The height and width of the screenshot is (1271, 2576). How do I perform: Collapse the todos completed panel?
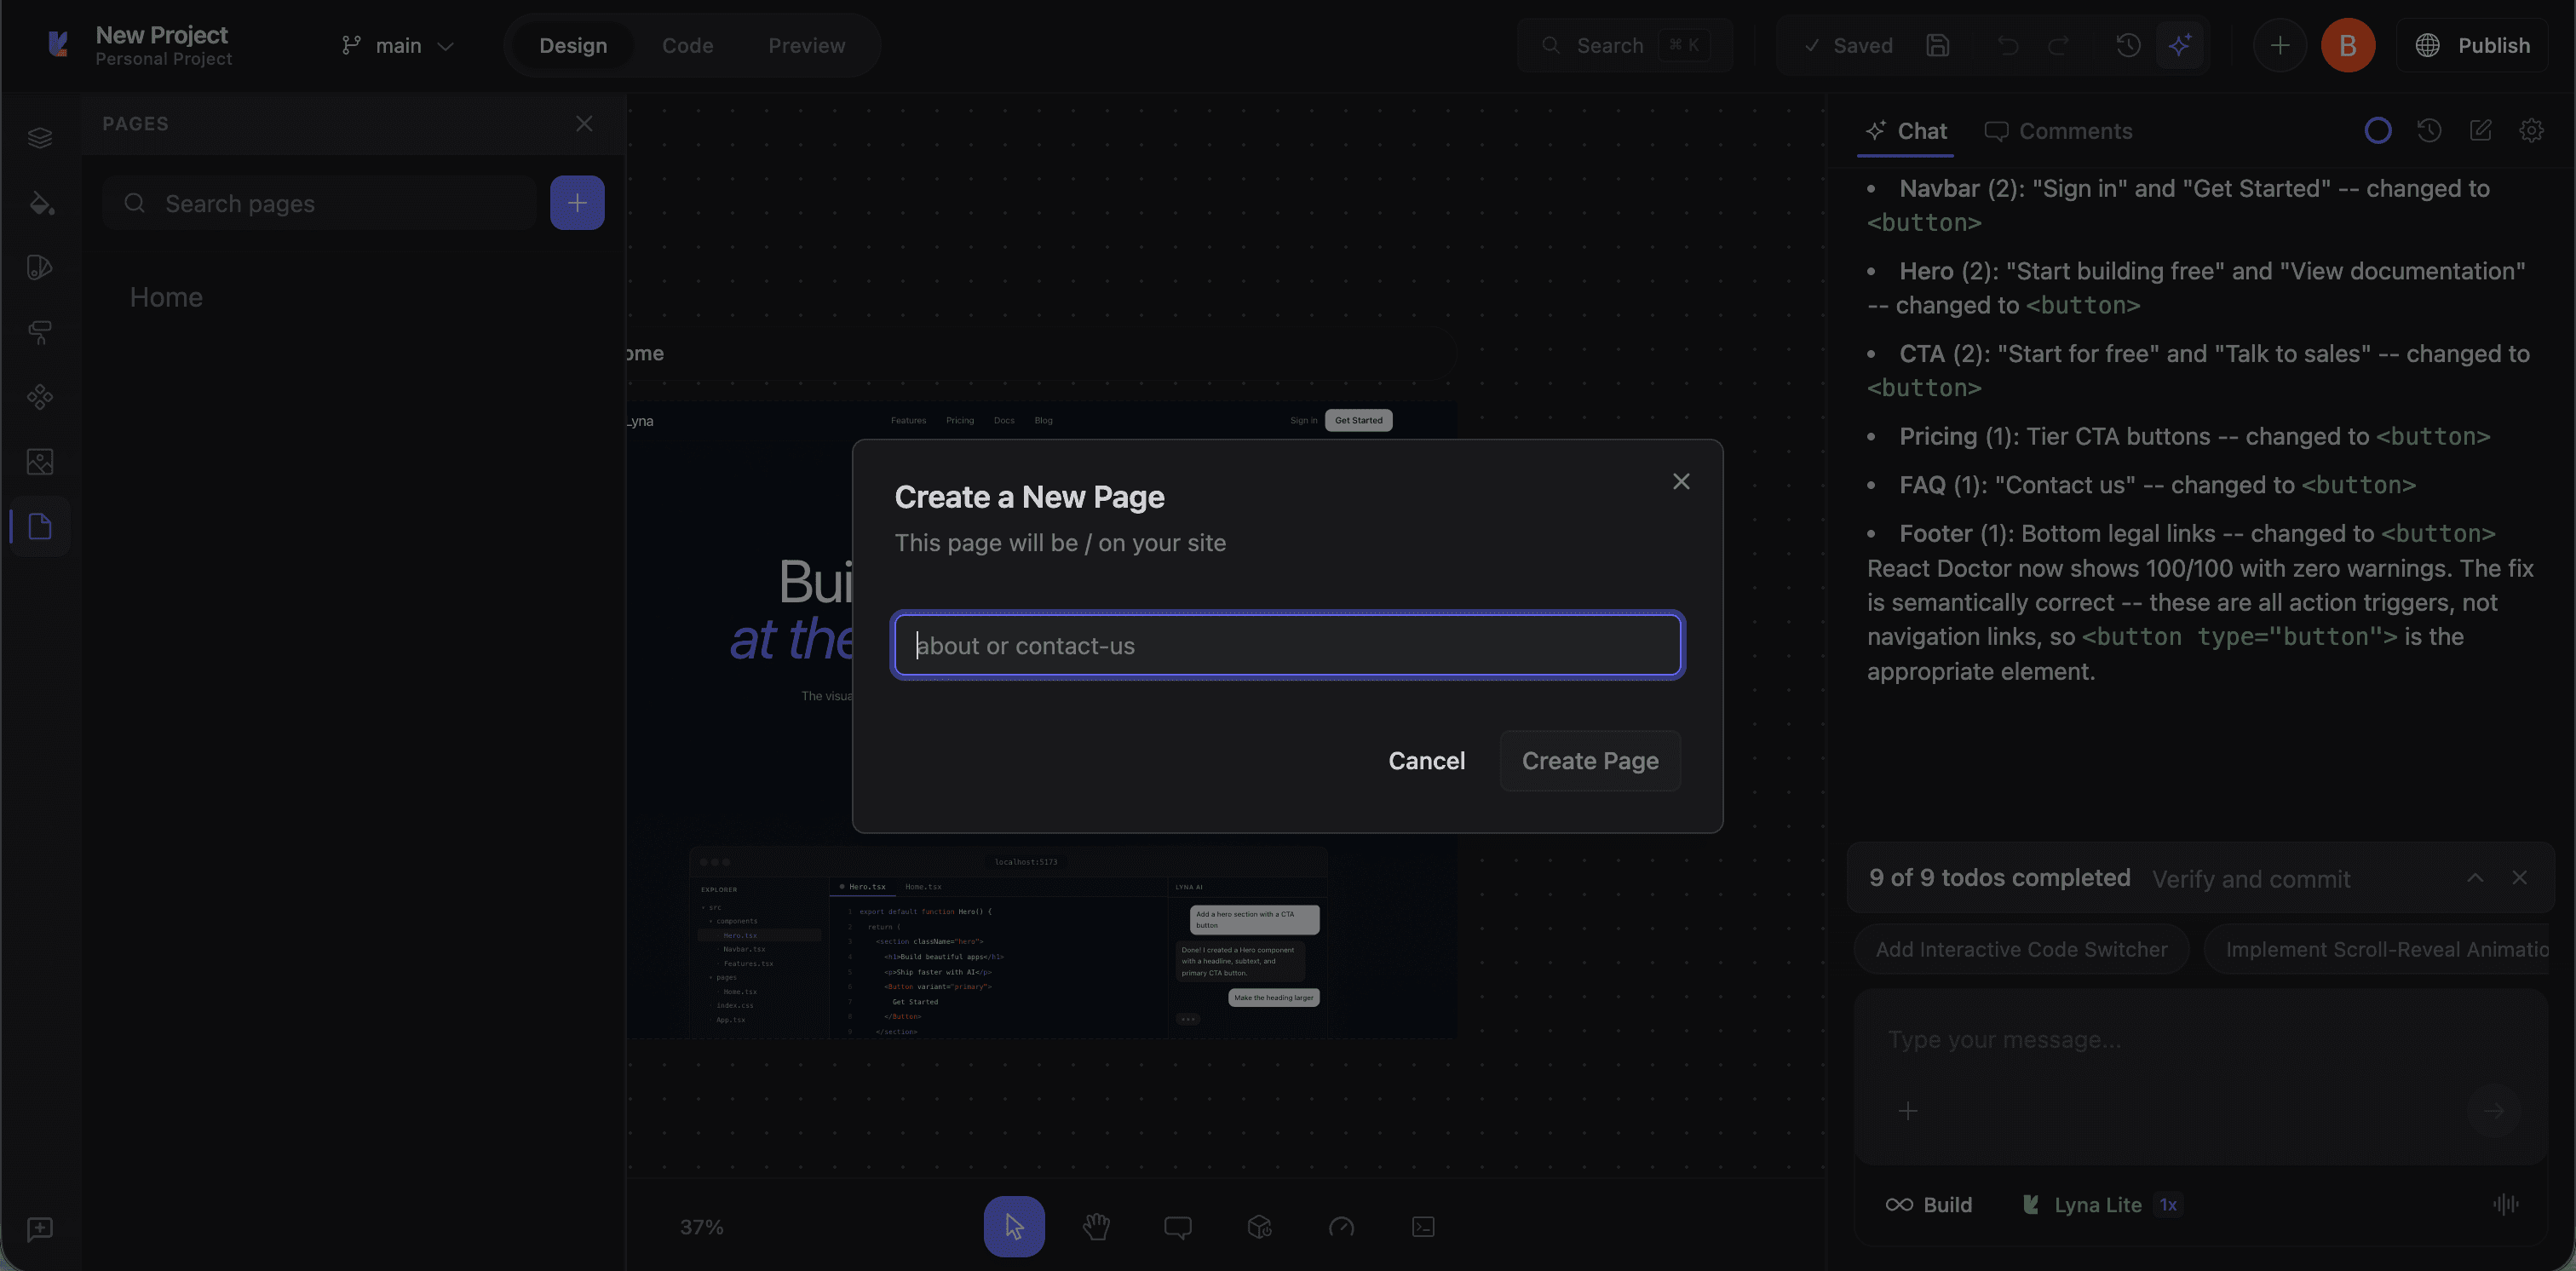click(2476, 877)
